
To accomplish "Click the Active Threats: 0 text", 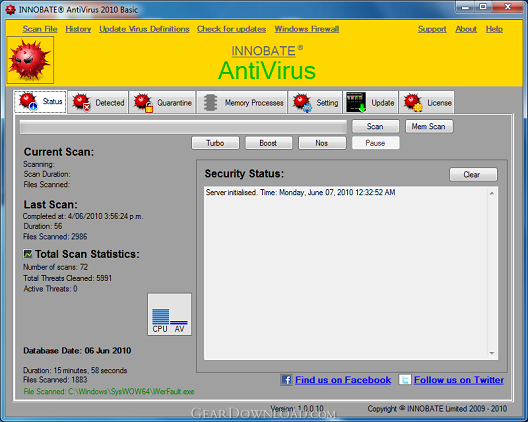I will (x=51, y=289).
